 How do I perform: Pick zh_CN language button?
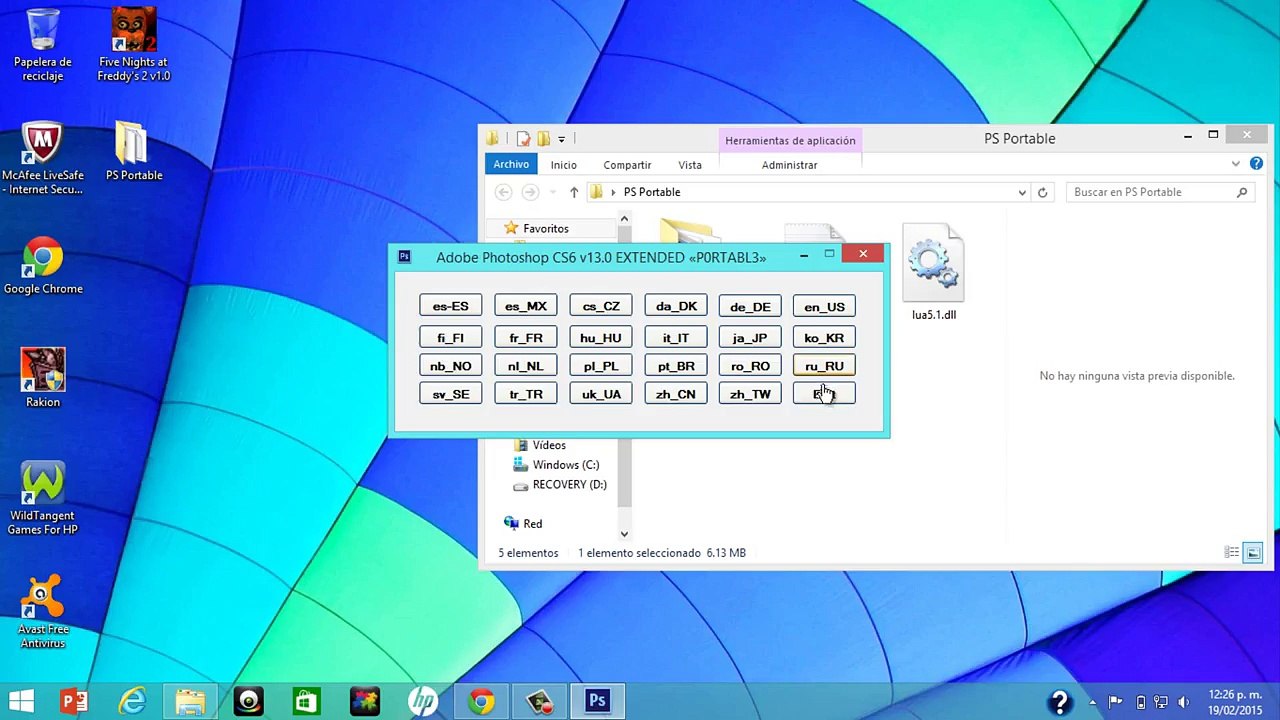[x=676, y=393]
